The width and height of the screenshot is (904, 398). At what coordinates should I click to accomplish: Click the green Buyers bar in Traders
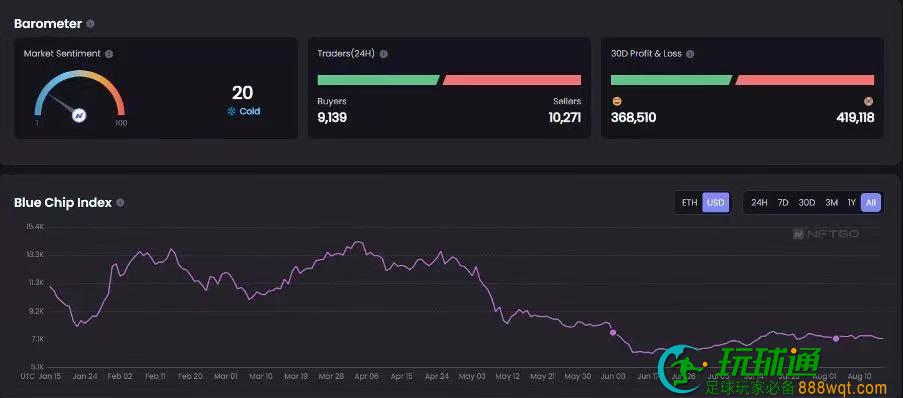click(379, 80)
